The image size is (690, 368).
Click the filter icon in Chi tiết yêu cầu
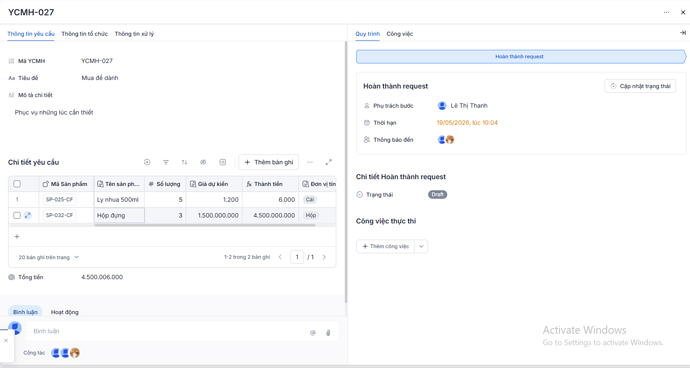pyautogui.click(x=166, y=162)
